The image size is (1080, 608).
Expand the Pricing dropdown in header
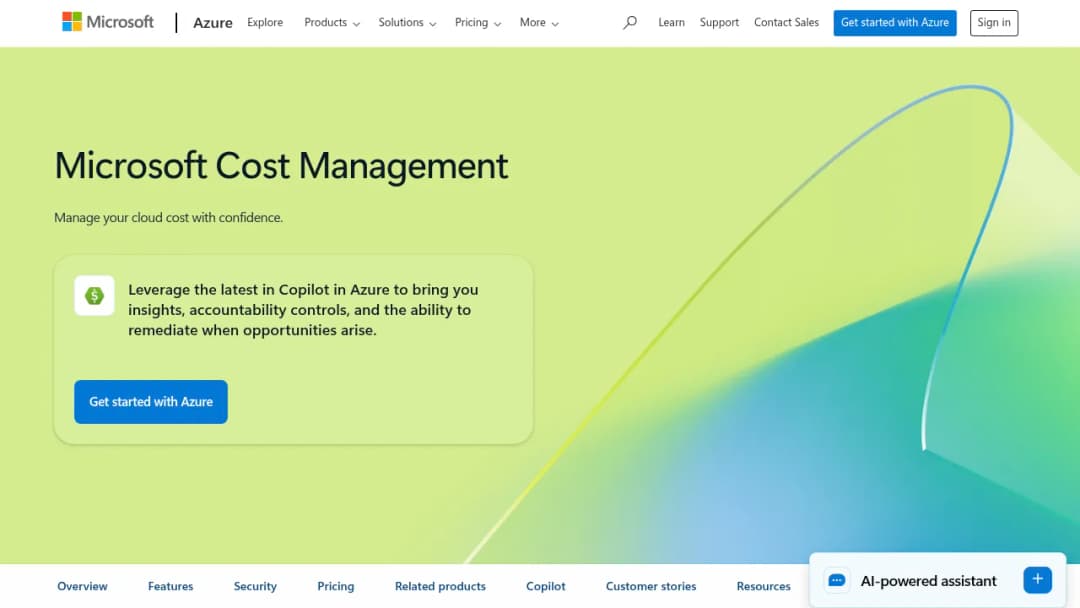tap(477, 23)
